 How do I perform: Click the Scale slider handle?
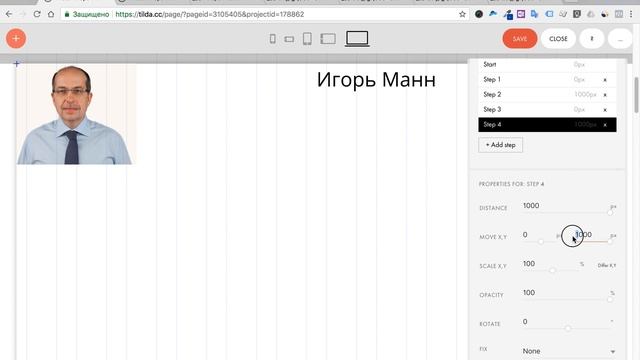pos(553,270)
